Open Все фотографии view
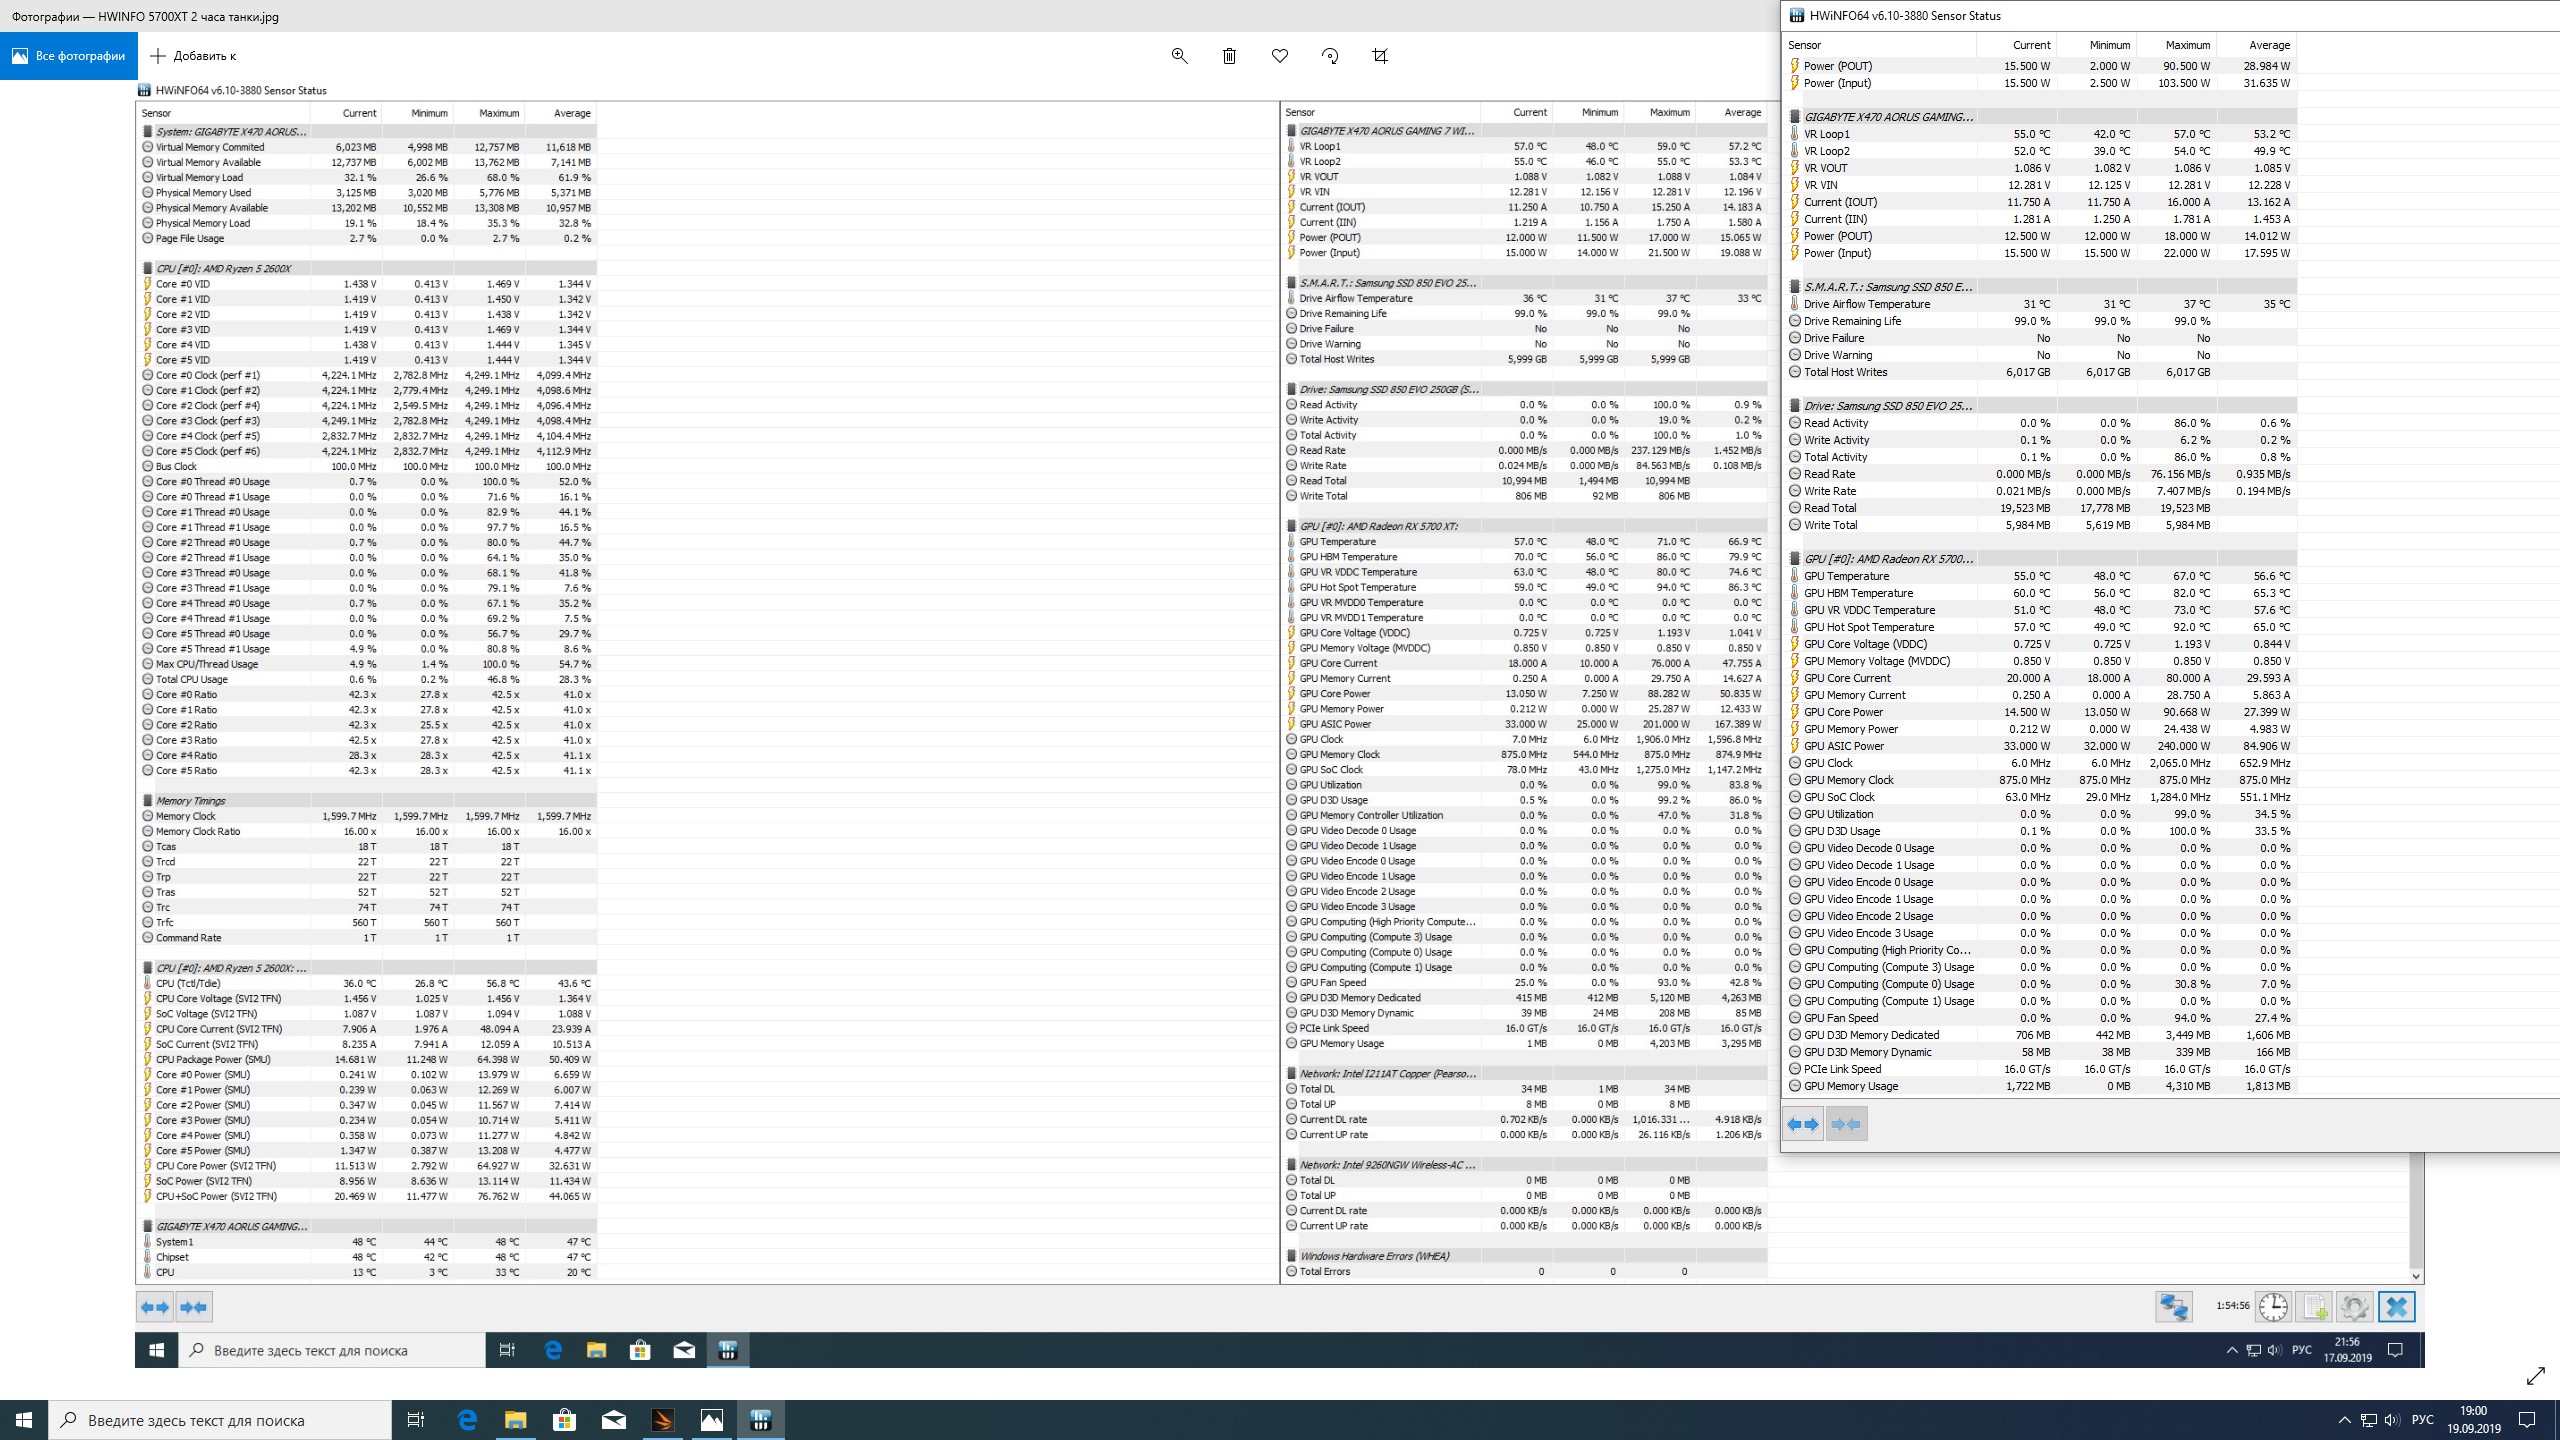2560x1440 pixels. [x=69, y=56]
